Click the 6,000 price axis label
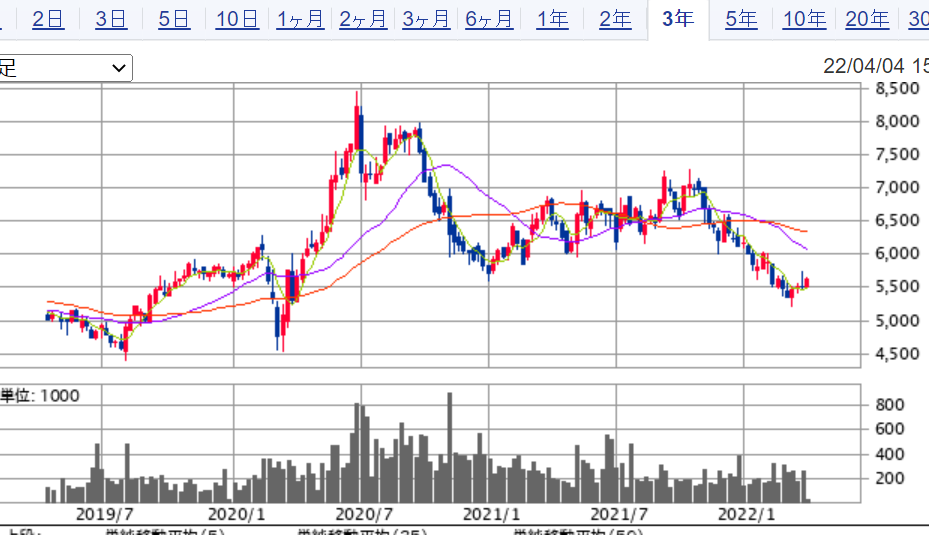 pyautogui.click(x=898, y=254)
